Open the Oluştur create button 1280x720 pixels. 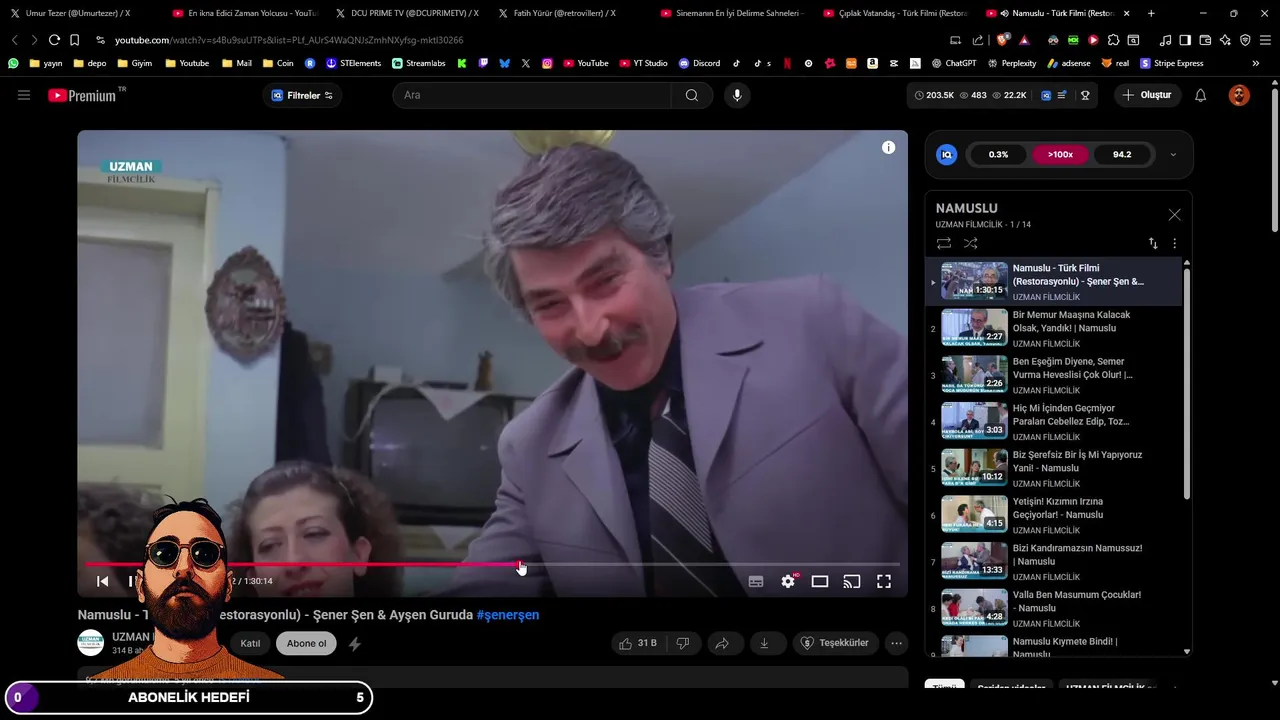pyautogui.click(x=1148, y=95)
